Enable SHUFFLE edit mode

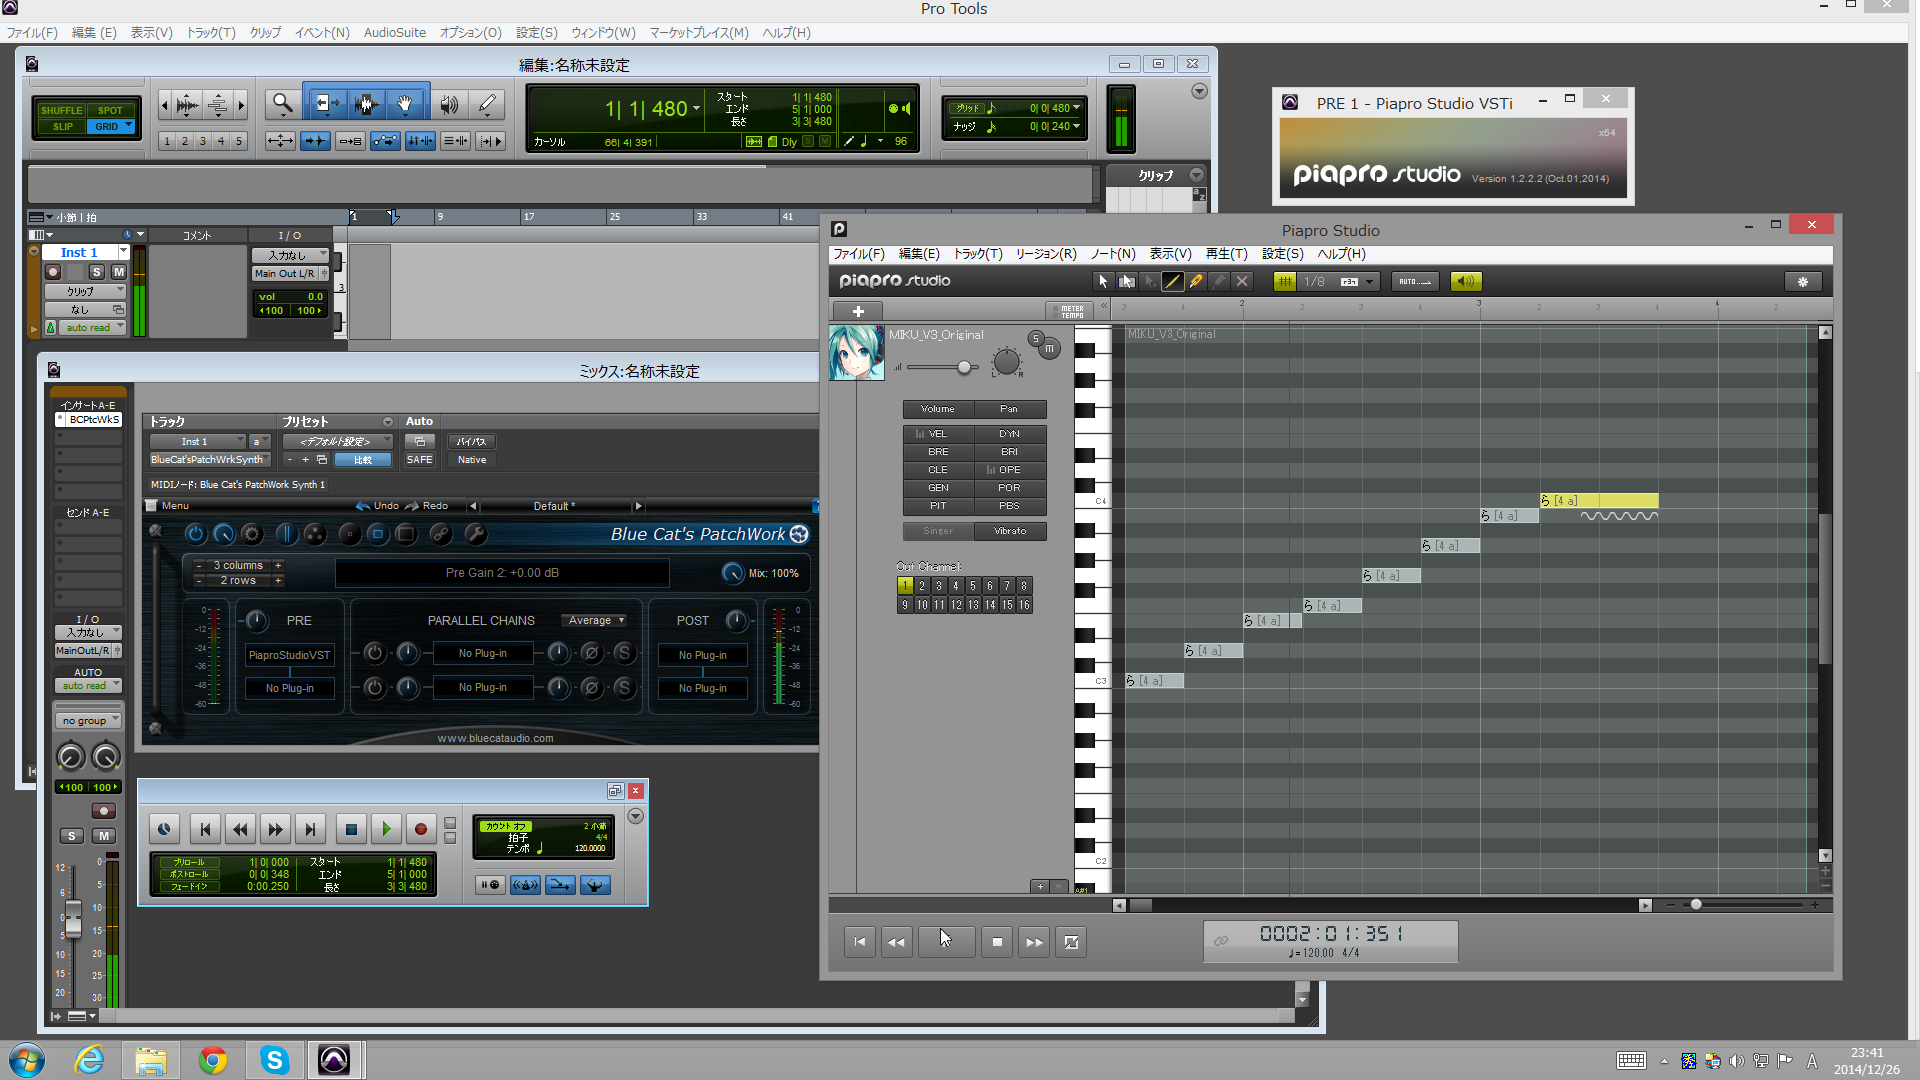62,111
